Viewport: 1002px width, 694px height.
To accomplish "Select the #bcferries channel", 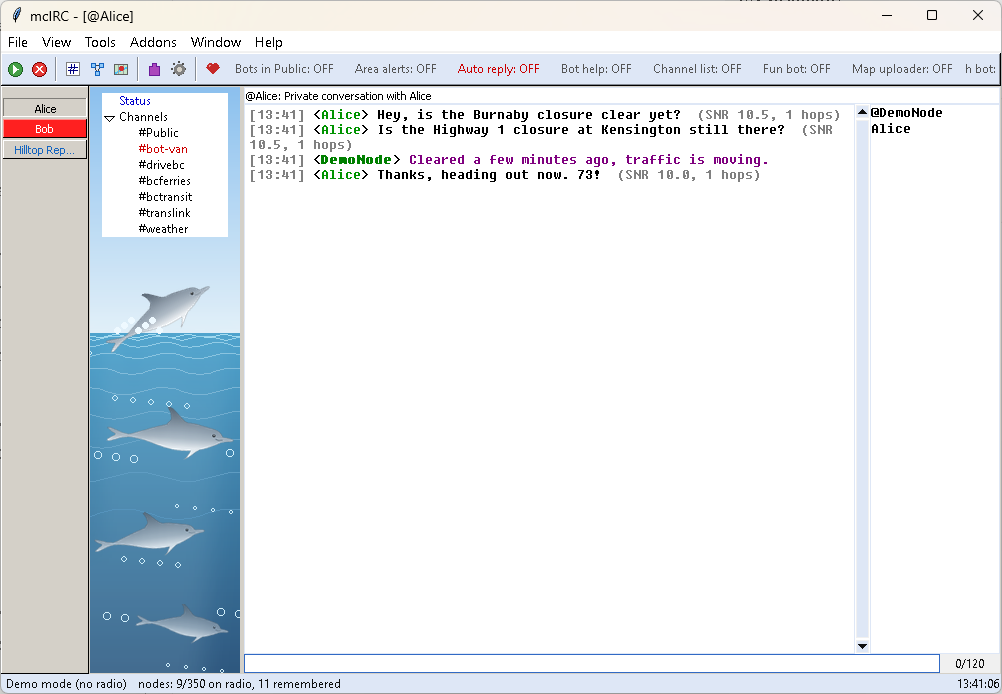I will tap(165, 181).
